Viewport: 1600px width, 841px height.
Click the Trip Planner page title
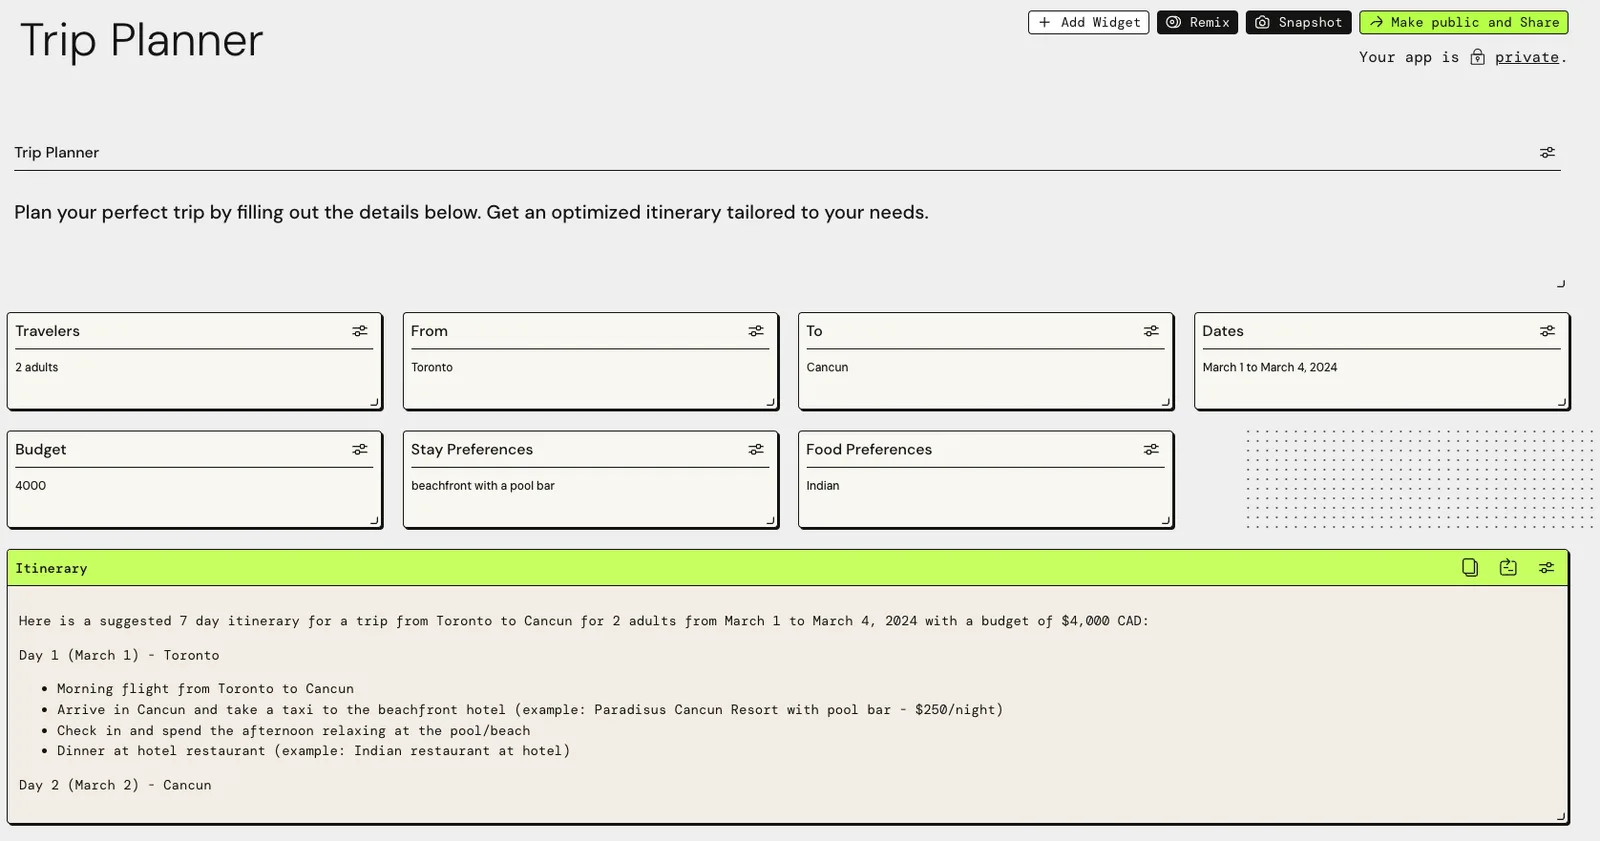point(141,41)
